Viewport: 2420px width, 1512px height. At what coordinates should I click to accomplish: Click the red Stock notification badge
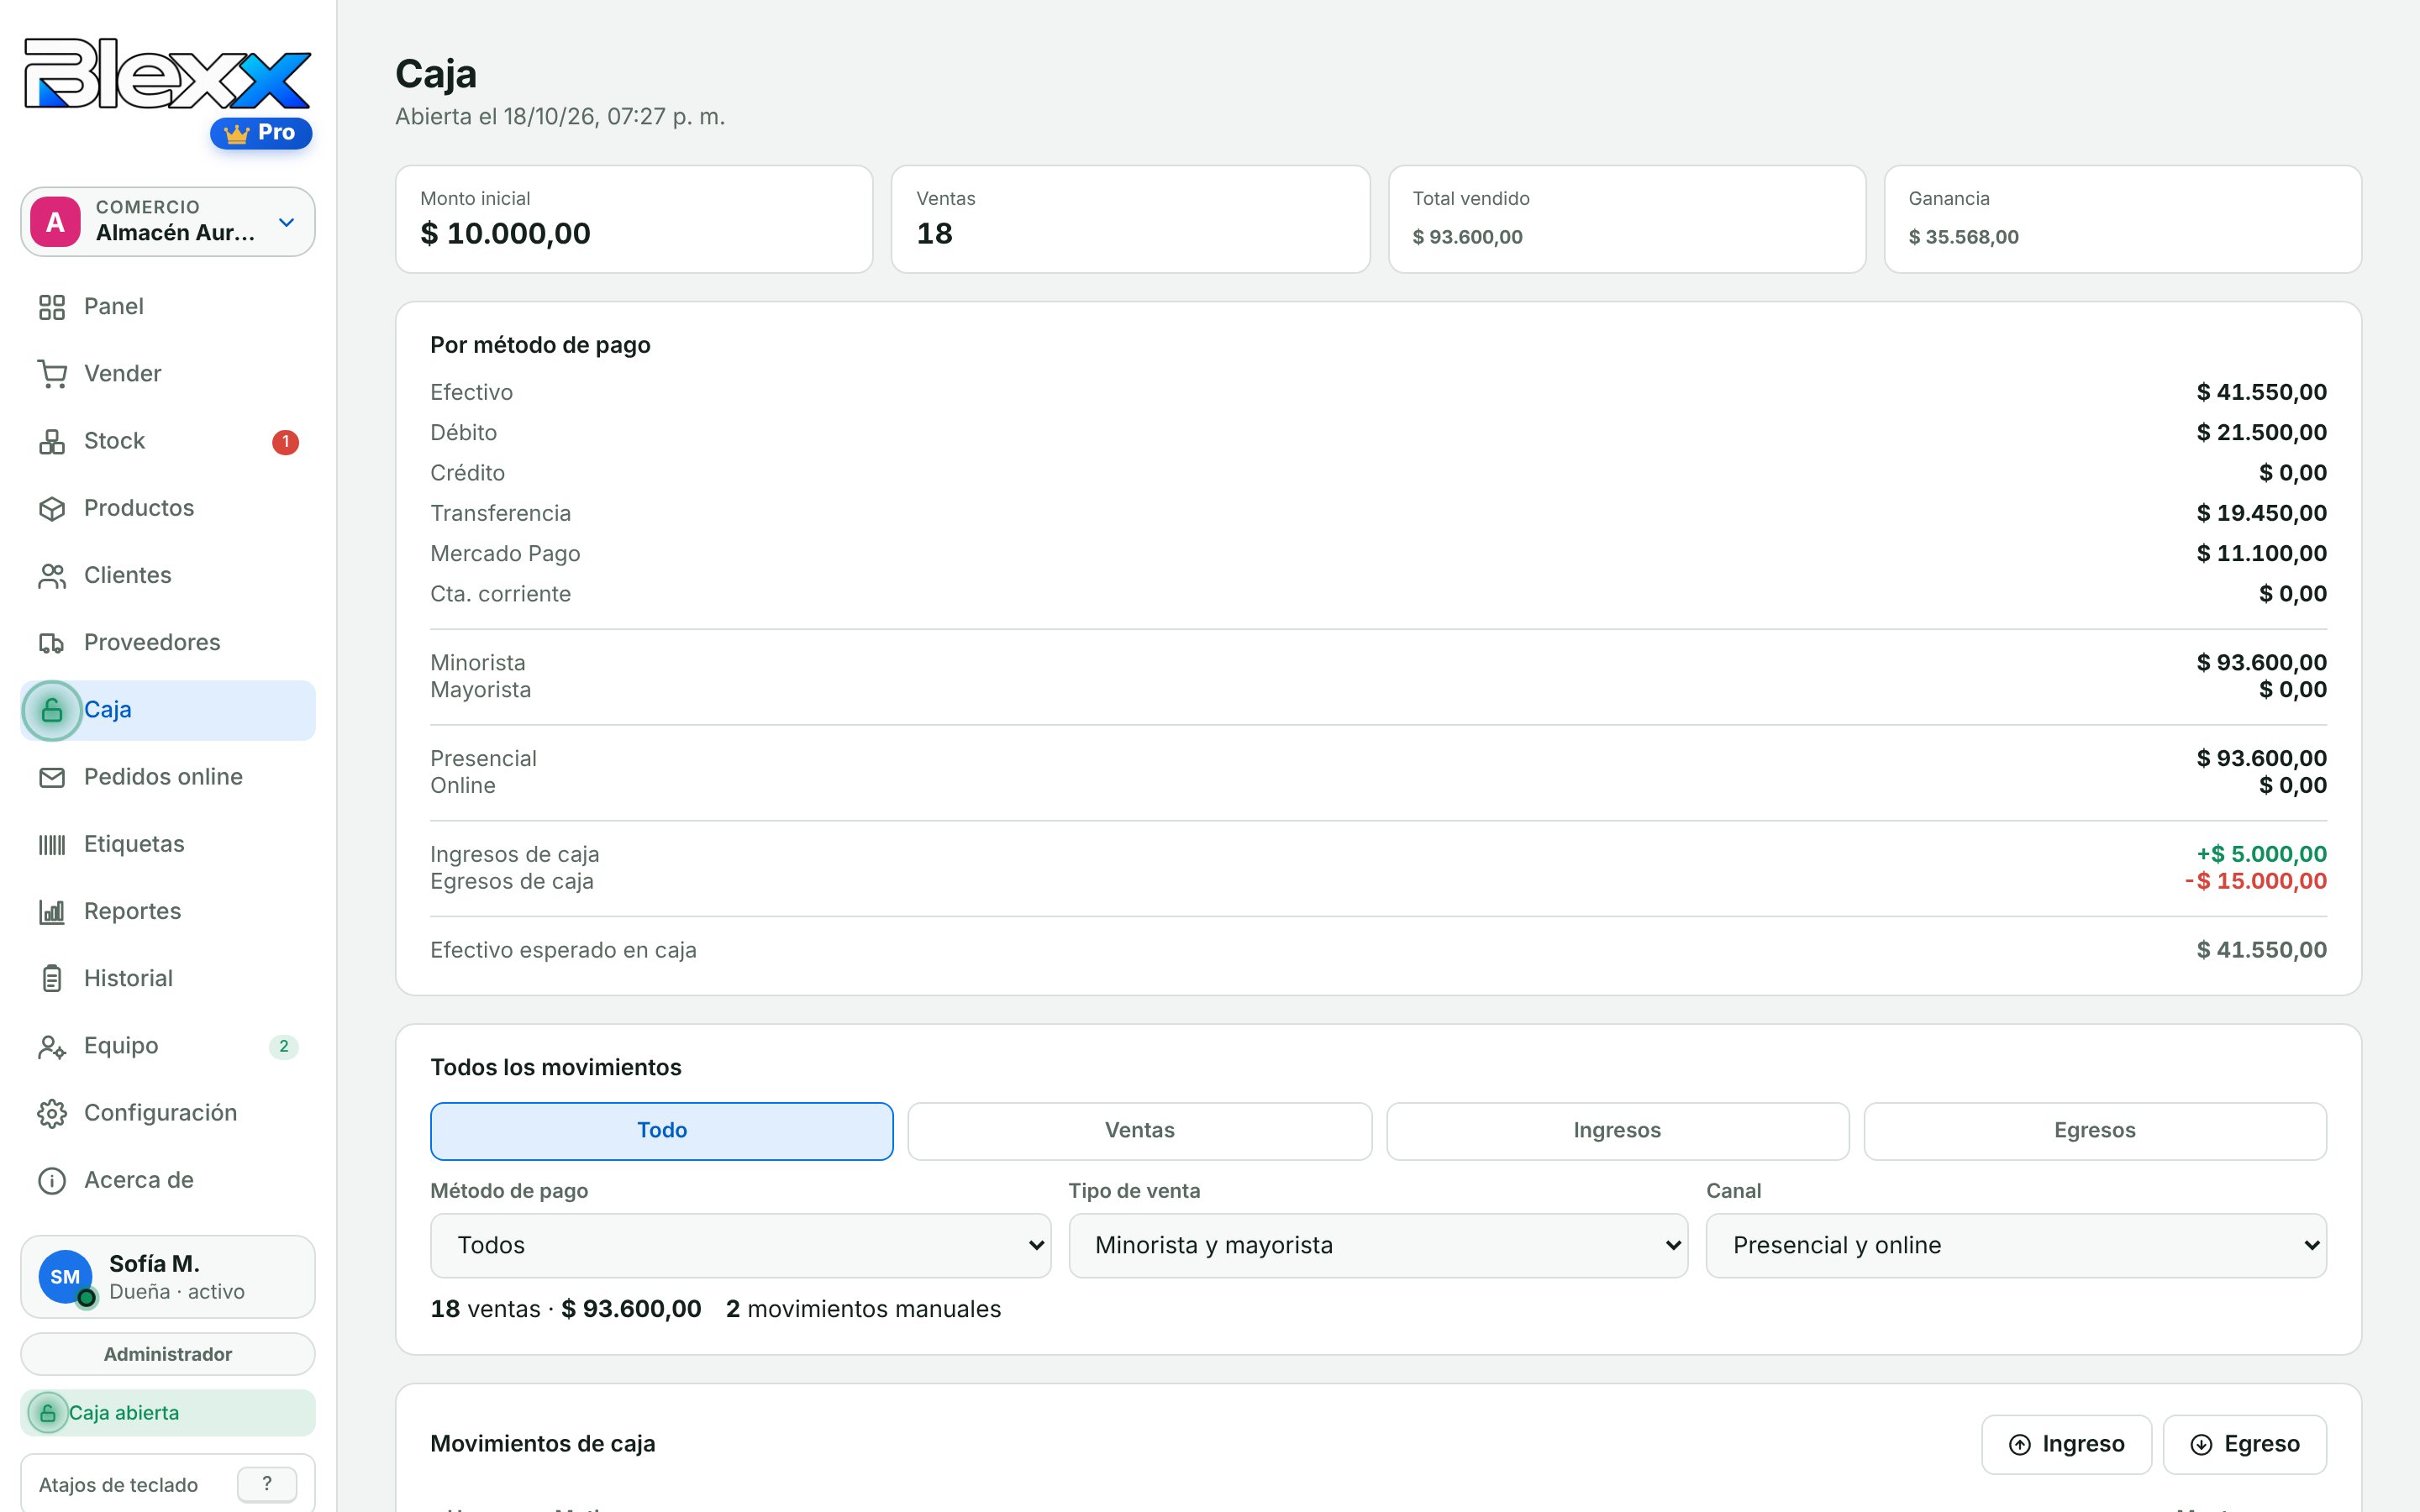(x=285, y=441)
